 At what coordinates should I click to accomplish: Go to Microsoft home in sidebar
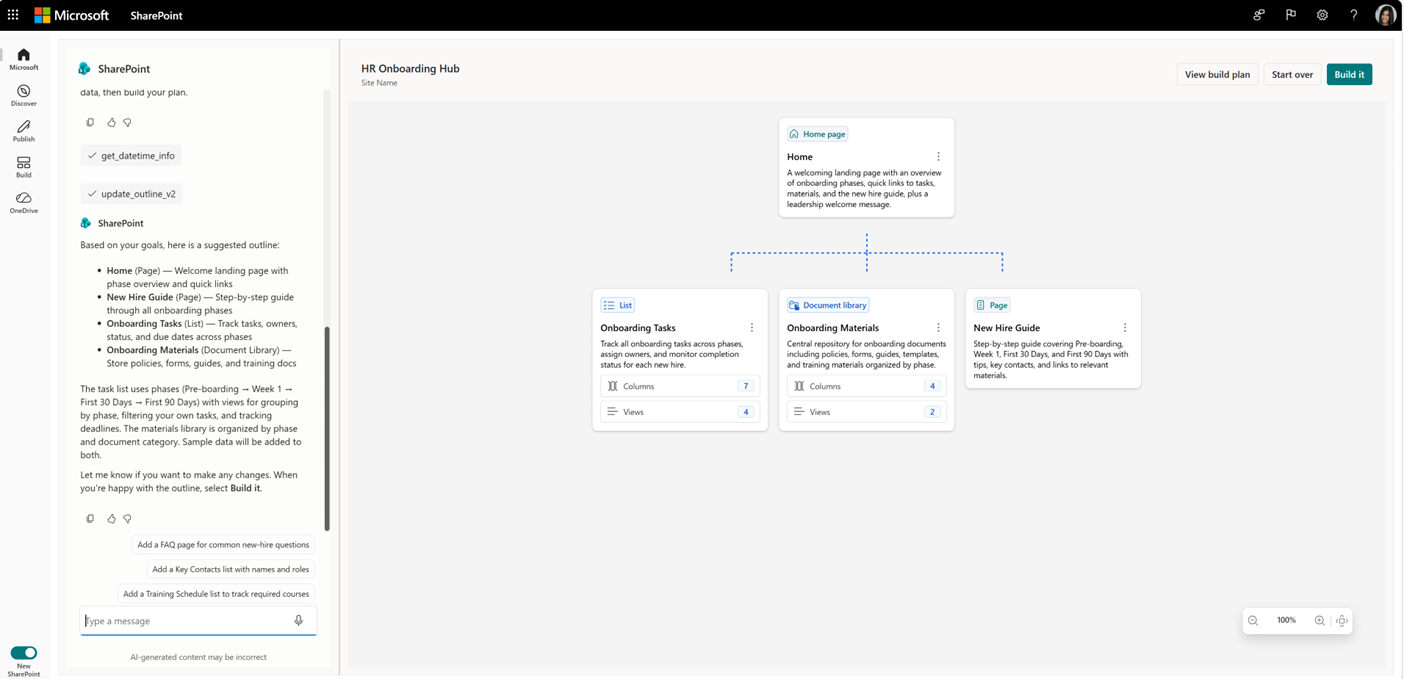tap(23, 59)
